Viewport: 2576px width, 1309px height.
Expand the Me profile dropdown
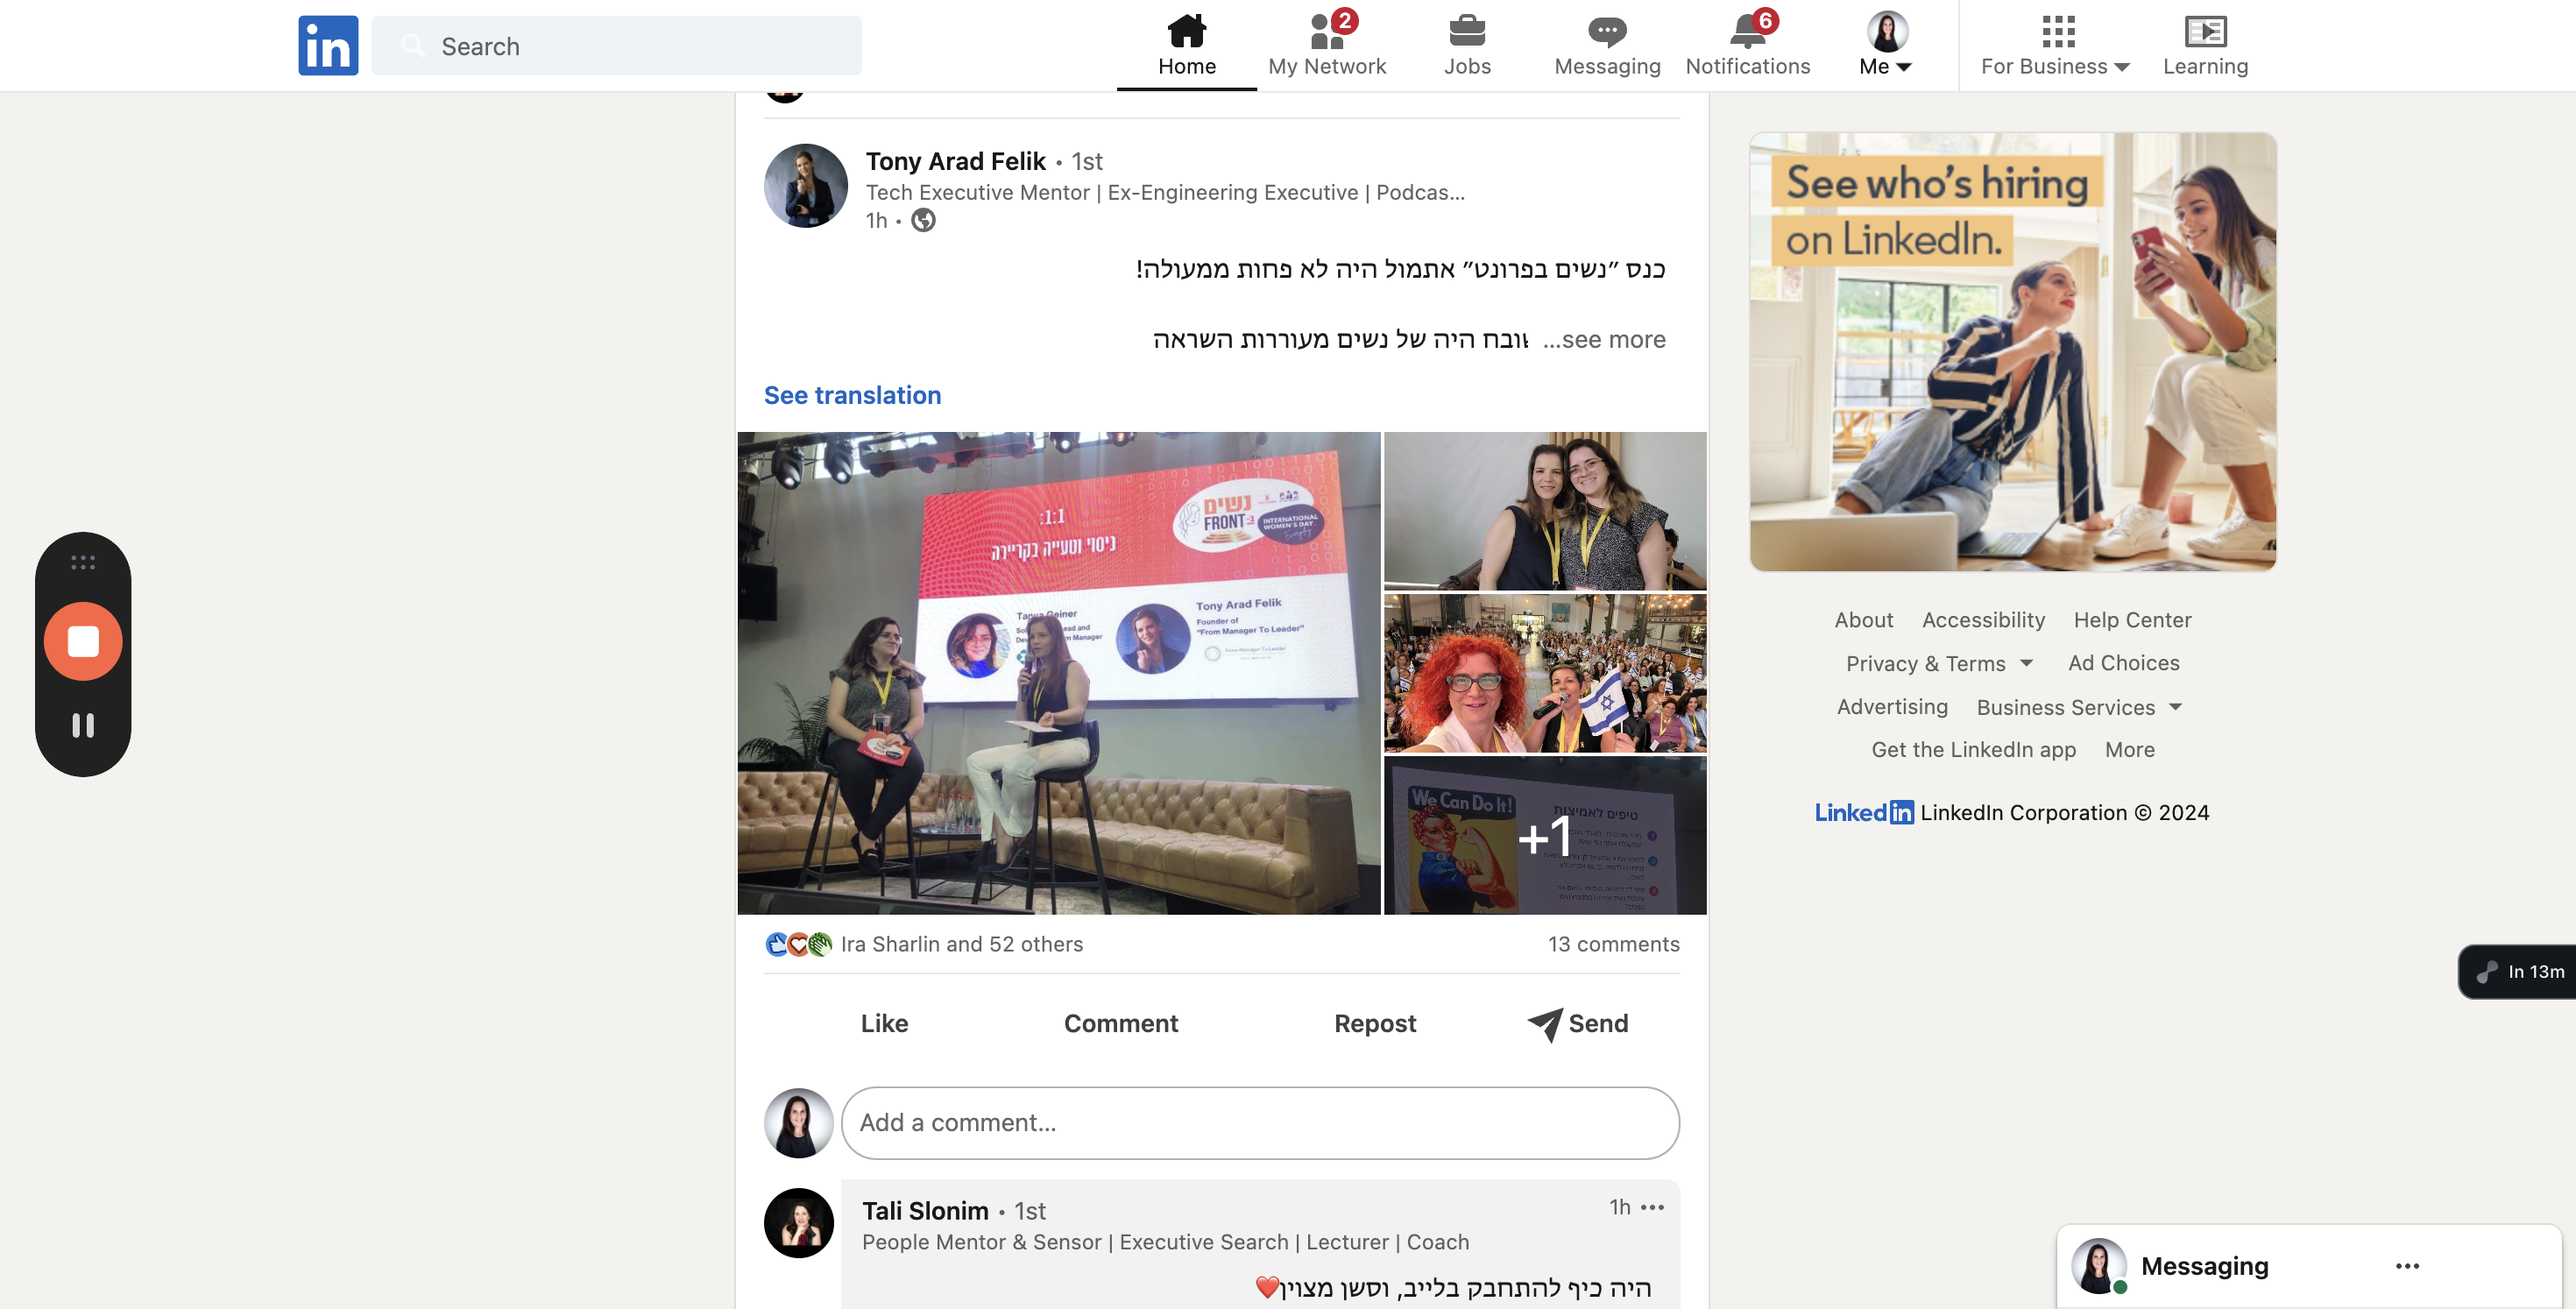tap(1886, 44)
